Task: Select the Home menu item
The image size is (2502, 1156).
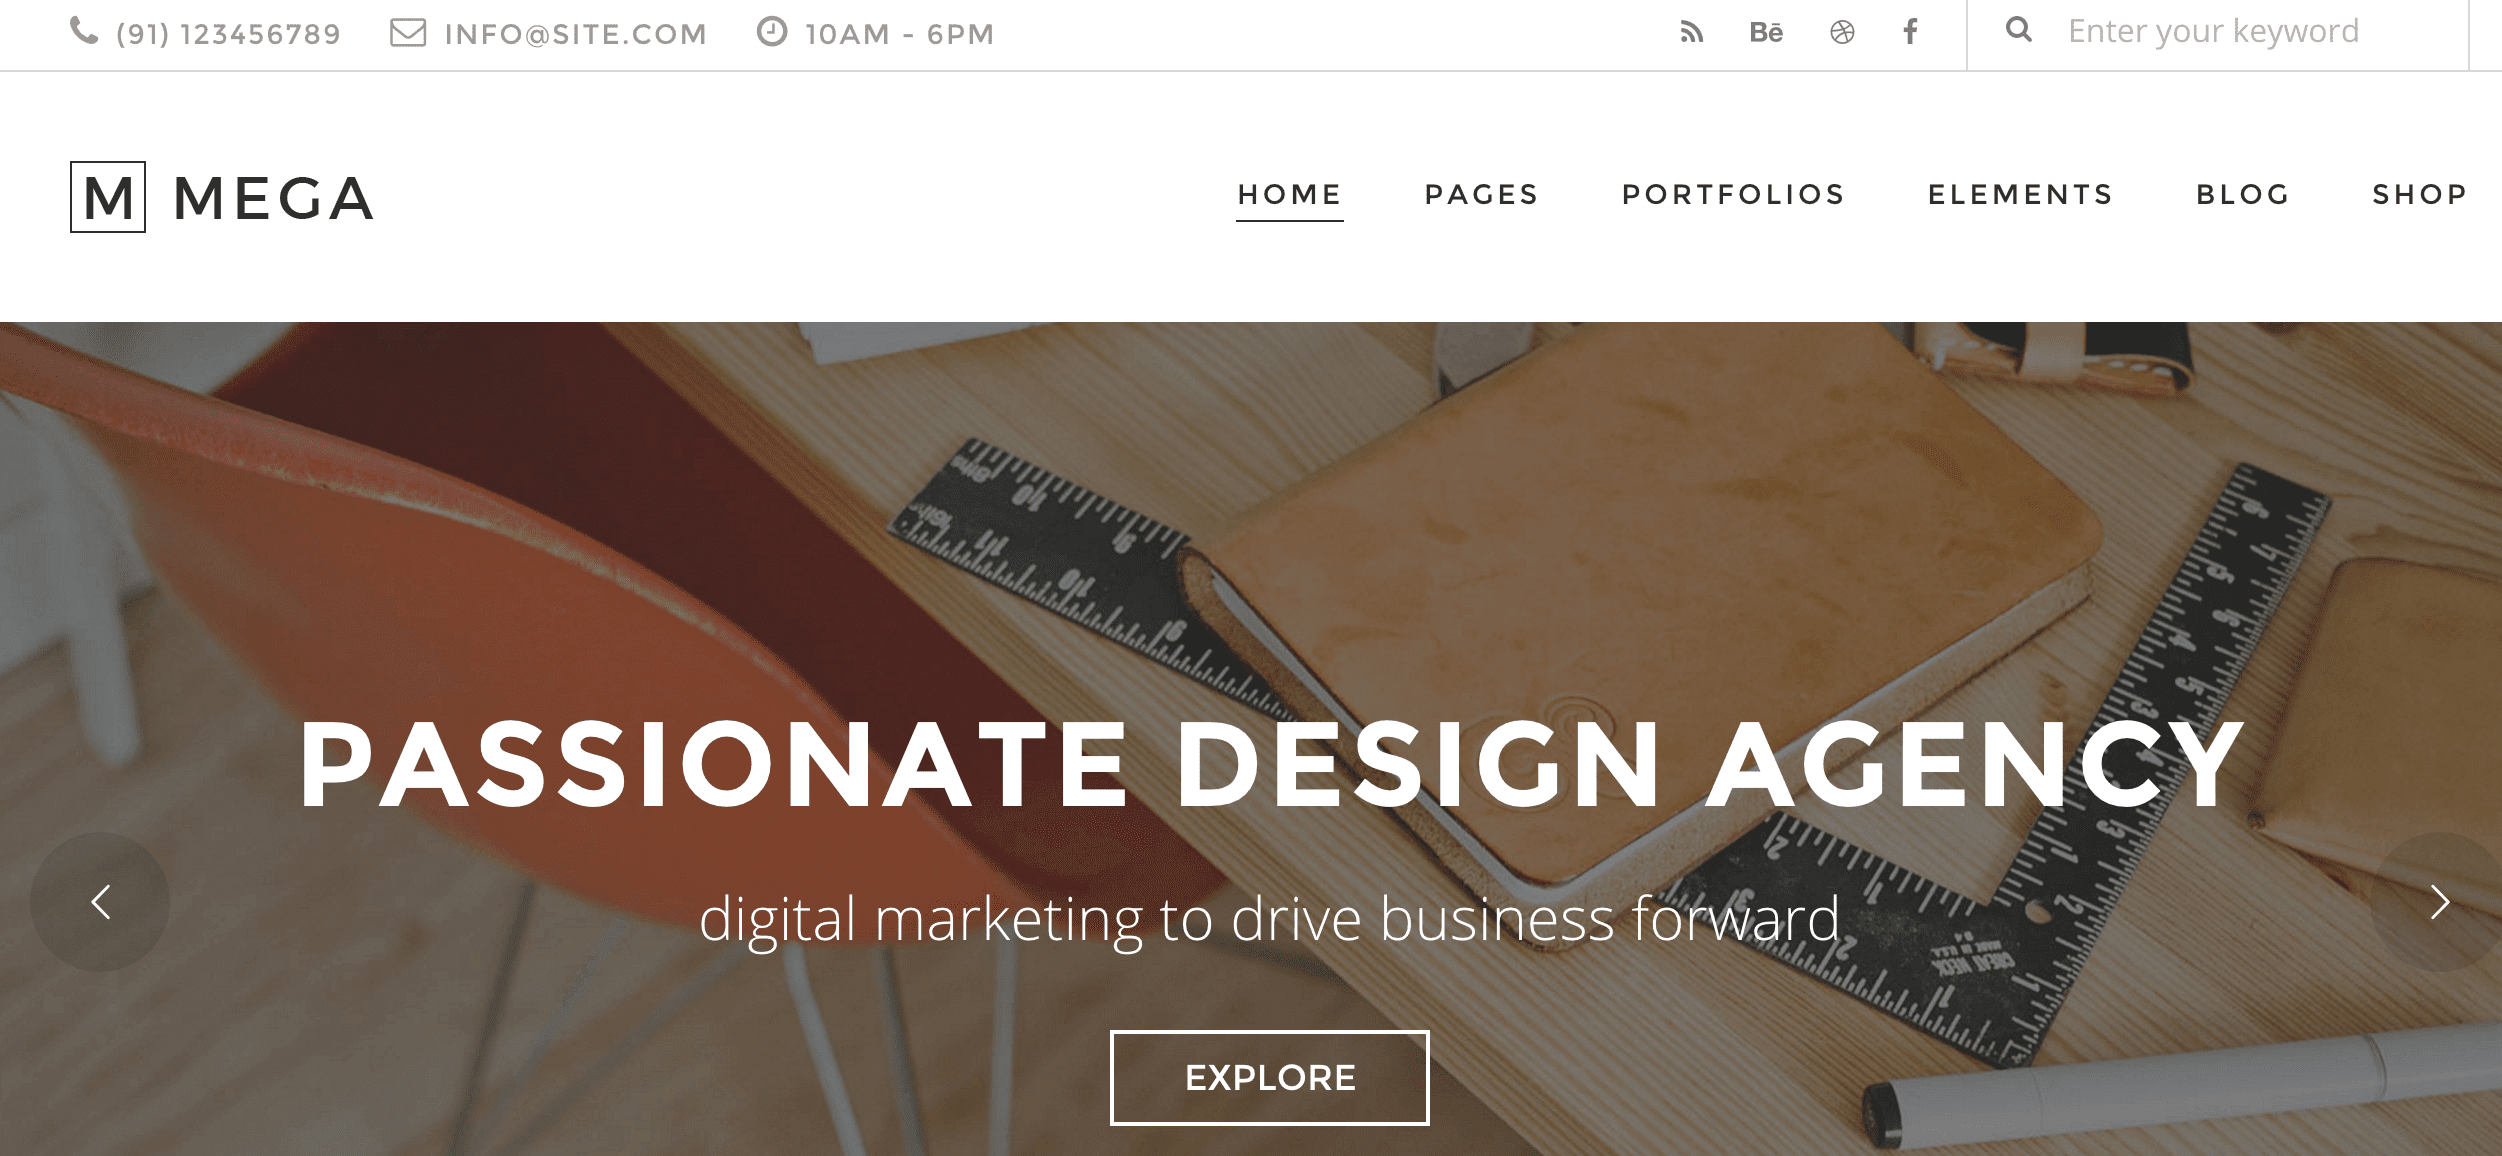Action: coord(1289,195)
